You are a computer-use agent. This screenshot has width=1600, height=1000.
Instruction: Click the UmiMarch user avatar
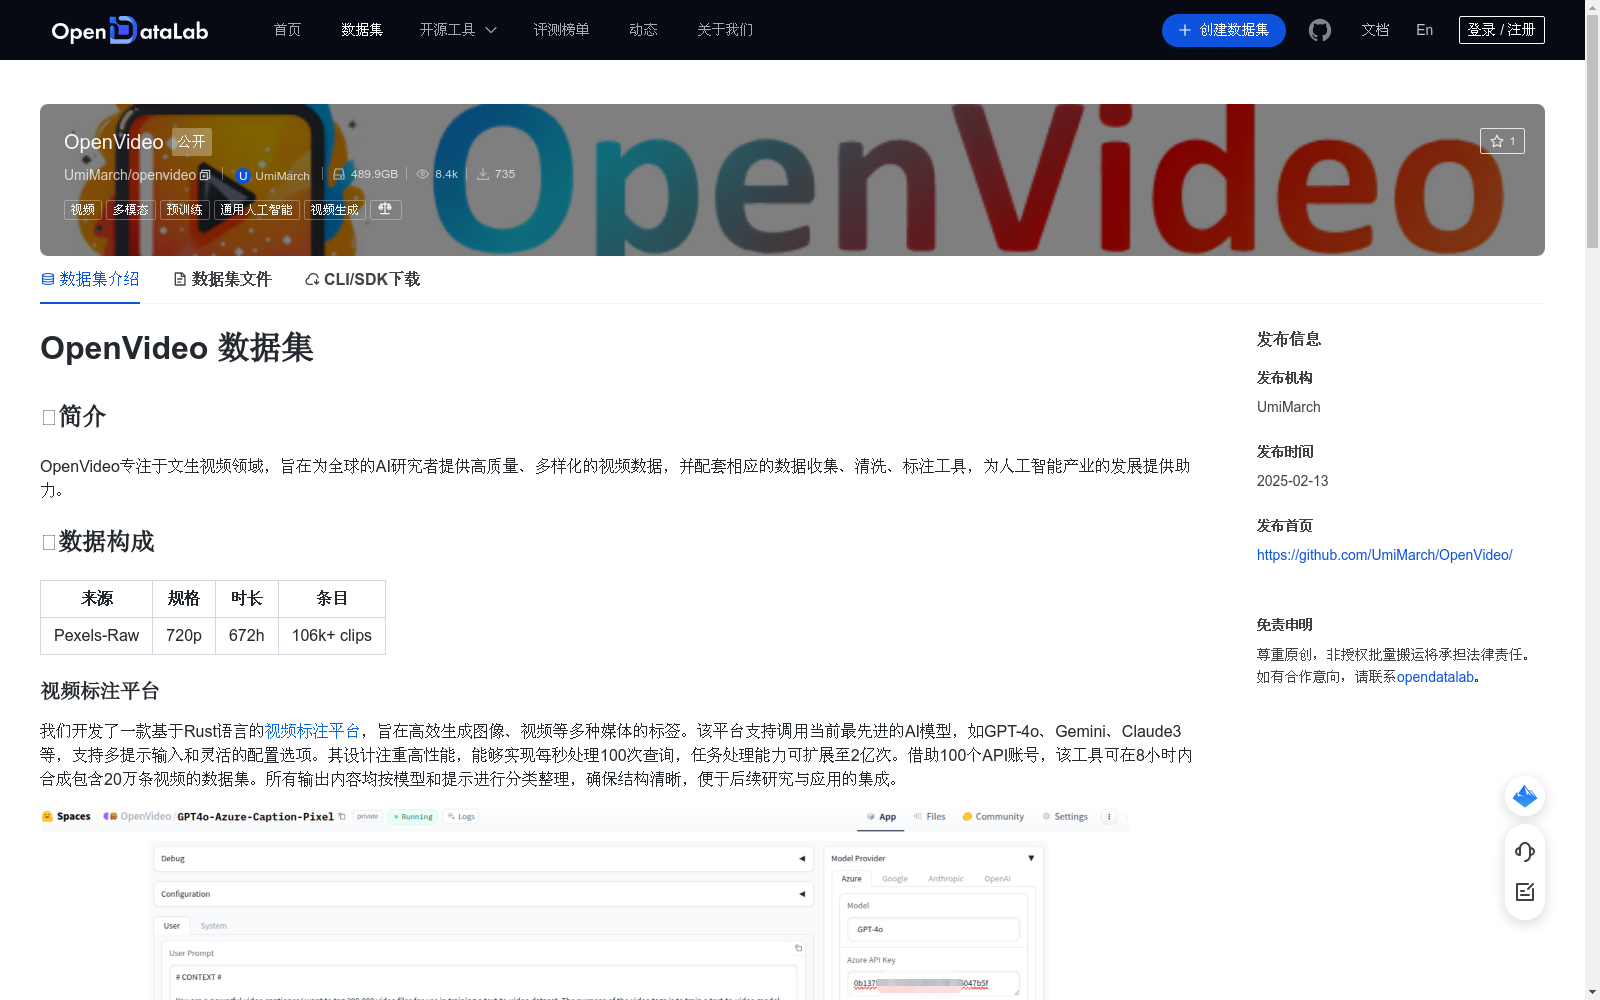[x=242, y=175]
